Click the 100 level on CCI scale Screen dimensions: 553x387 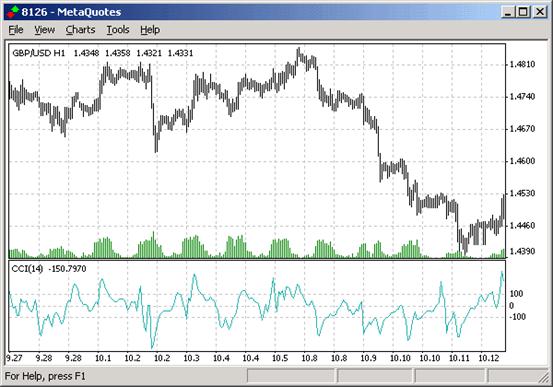point(516,294)
